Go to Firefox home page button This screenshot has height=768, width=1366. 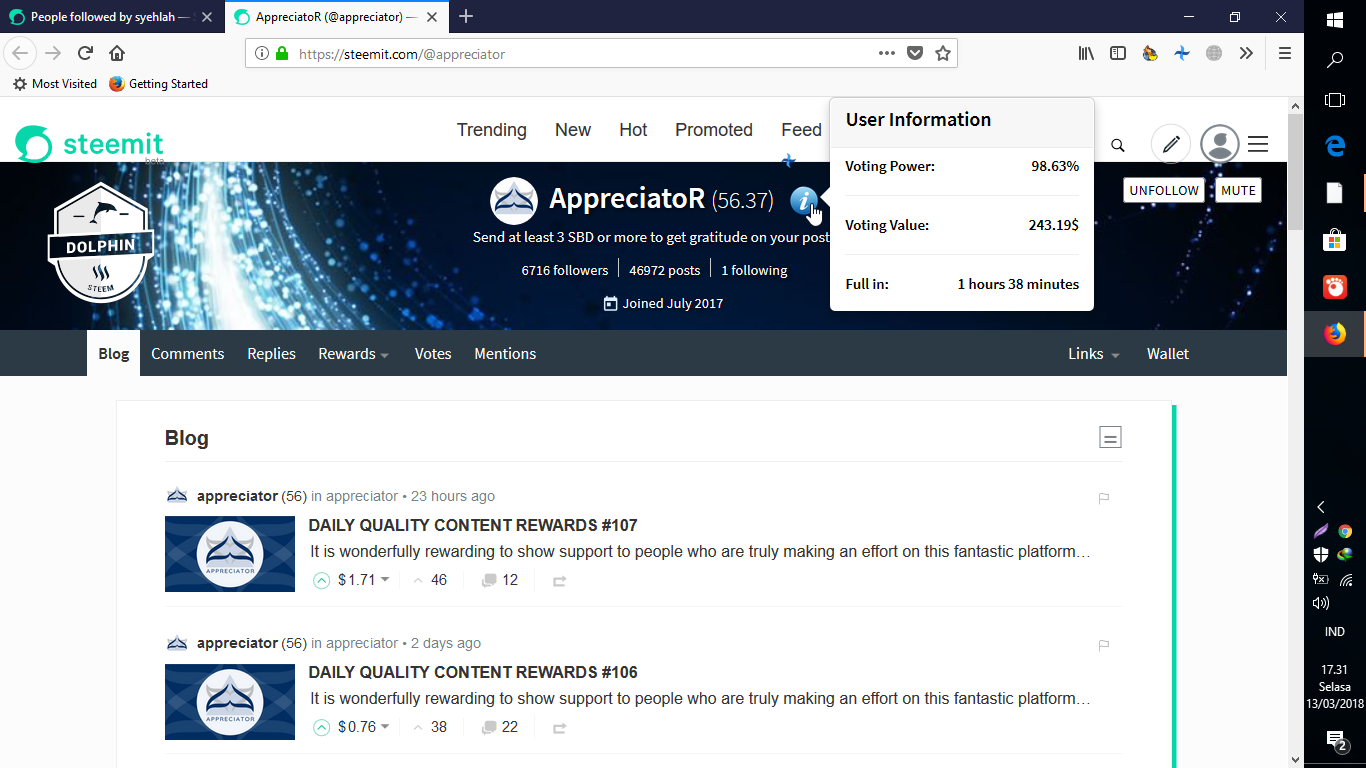[117, 53]
